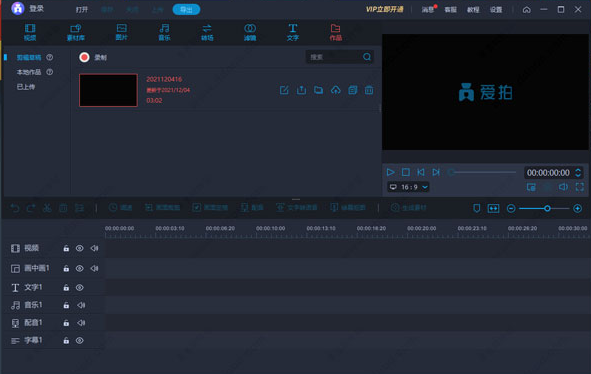The height and width of the screenshot is (374, 591).
Task: Click the blue 导出 export button
Action: [x=186, y=9]
